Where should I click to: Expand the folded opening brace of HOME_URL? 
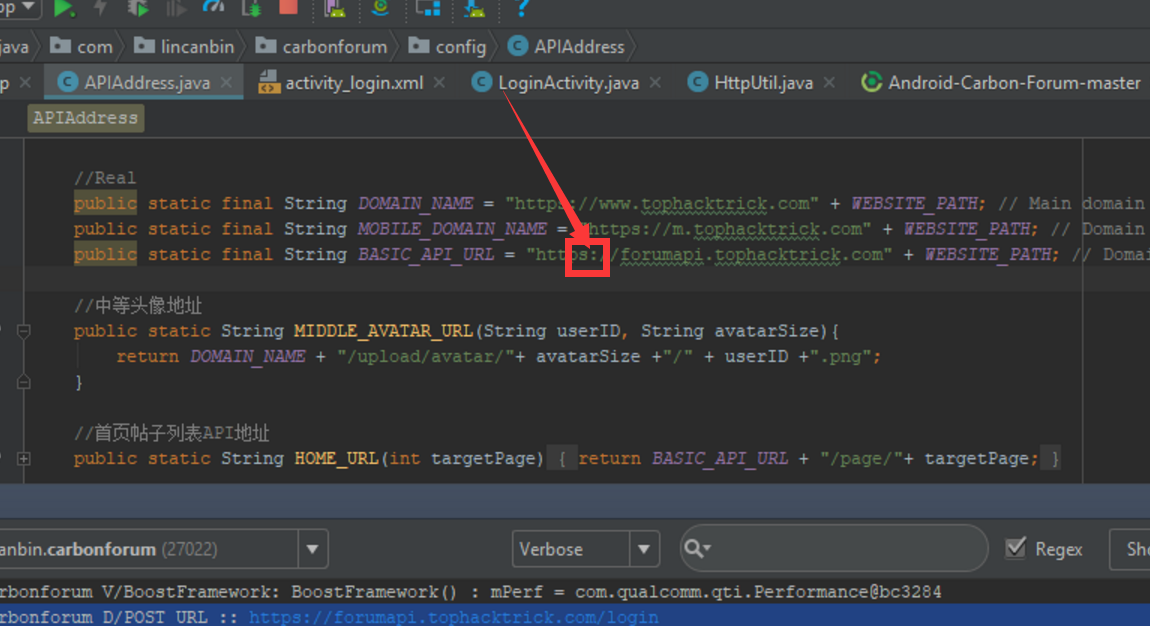coord(563,459)
